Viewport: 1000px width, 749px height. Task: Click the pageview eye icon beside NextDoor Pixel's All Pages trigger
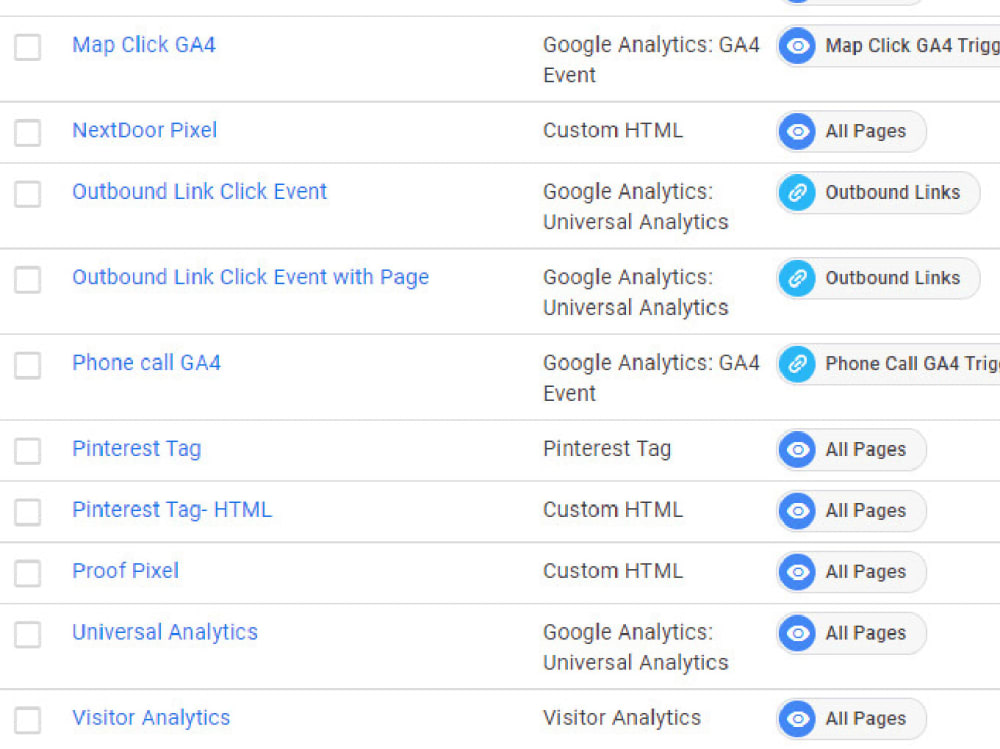tap(797, 131)
